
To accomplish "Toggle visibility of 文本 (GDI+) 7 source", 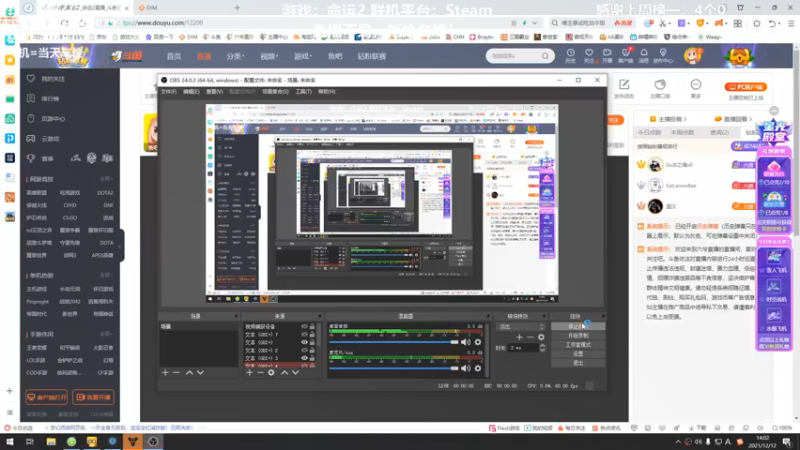I will (305, 335).
